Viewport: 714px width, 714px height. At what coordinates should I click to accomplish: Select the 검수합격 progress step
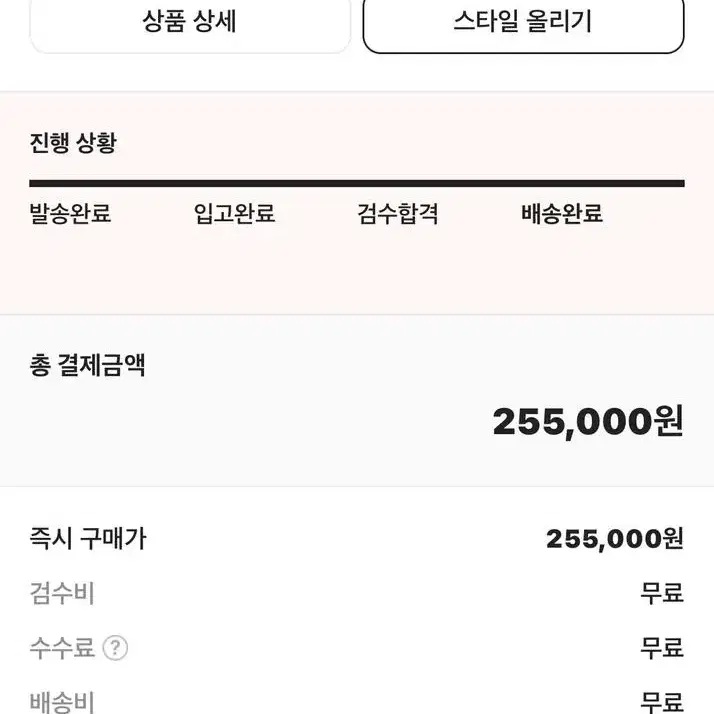click(x=398, y=214)
